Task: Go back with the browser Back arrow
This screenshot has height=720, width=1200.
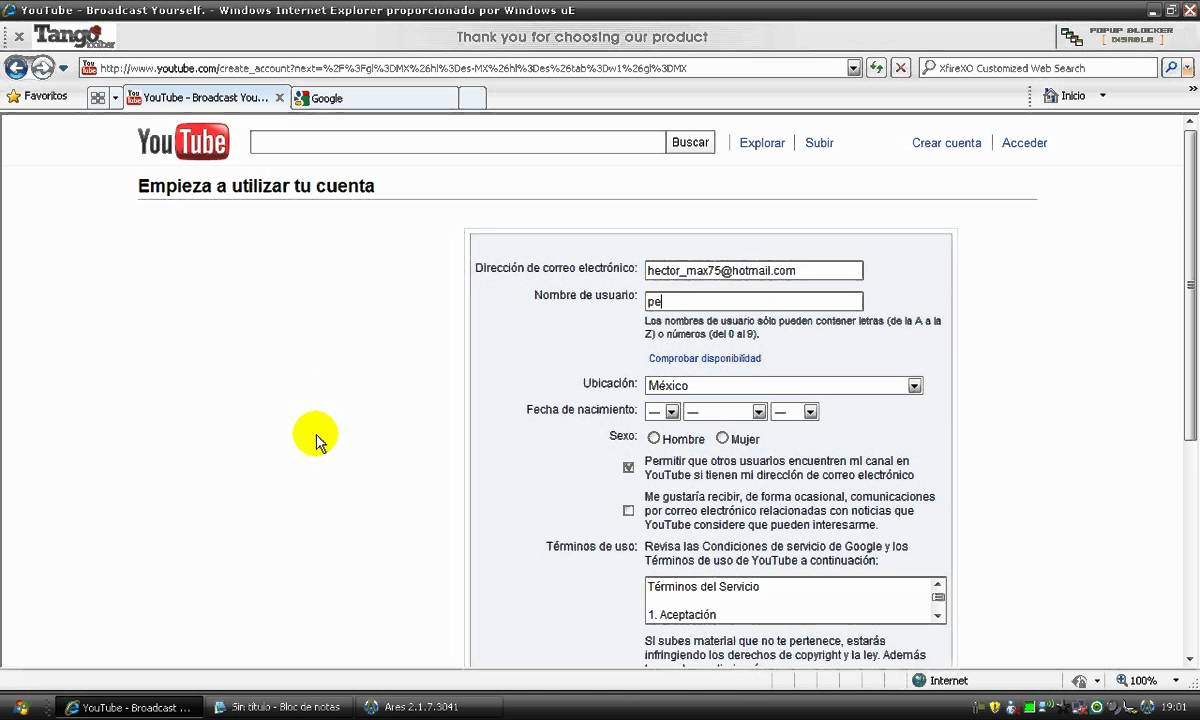Action: pos(16,68)
